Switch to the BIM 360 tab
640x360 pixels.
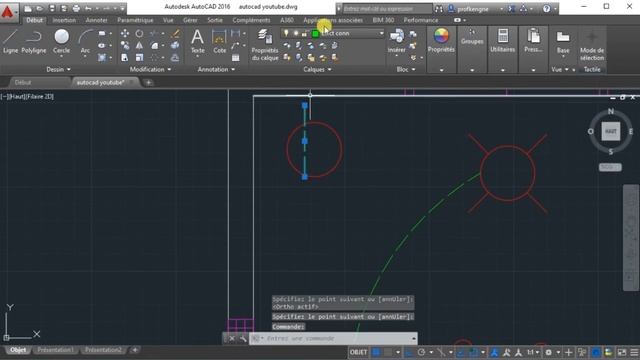click(x=383, y=20)
